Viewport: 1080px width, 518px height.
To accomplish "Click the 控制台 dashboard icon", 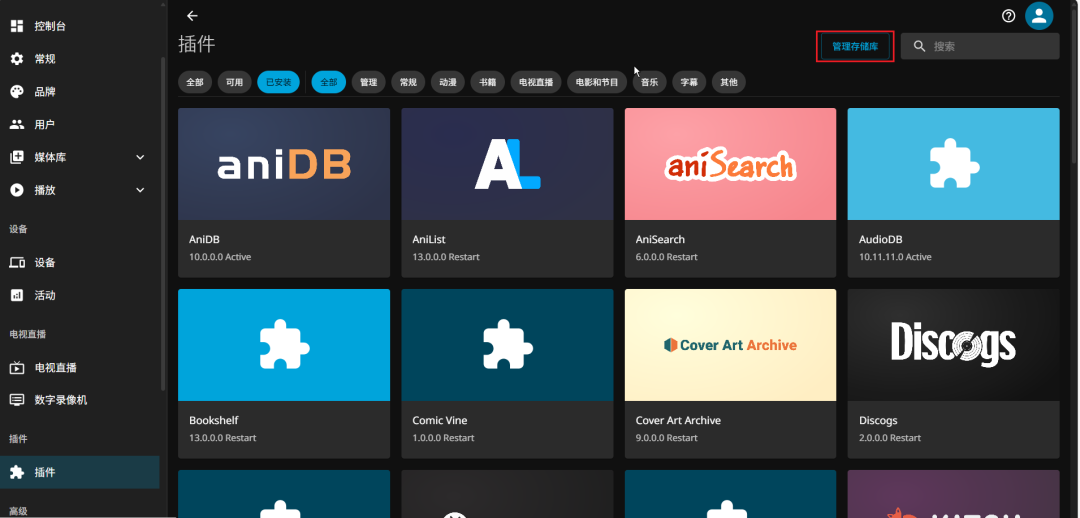I will 17,26.
